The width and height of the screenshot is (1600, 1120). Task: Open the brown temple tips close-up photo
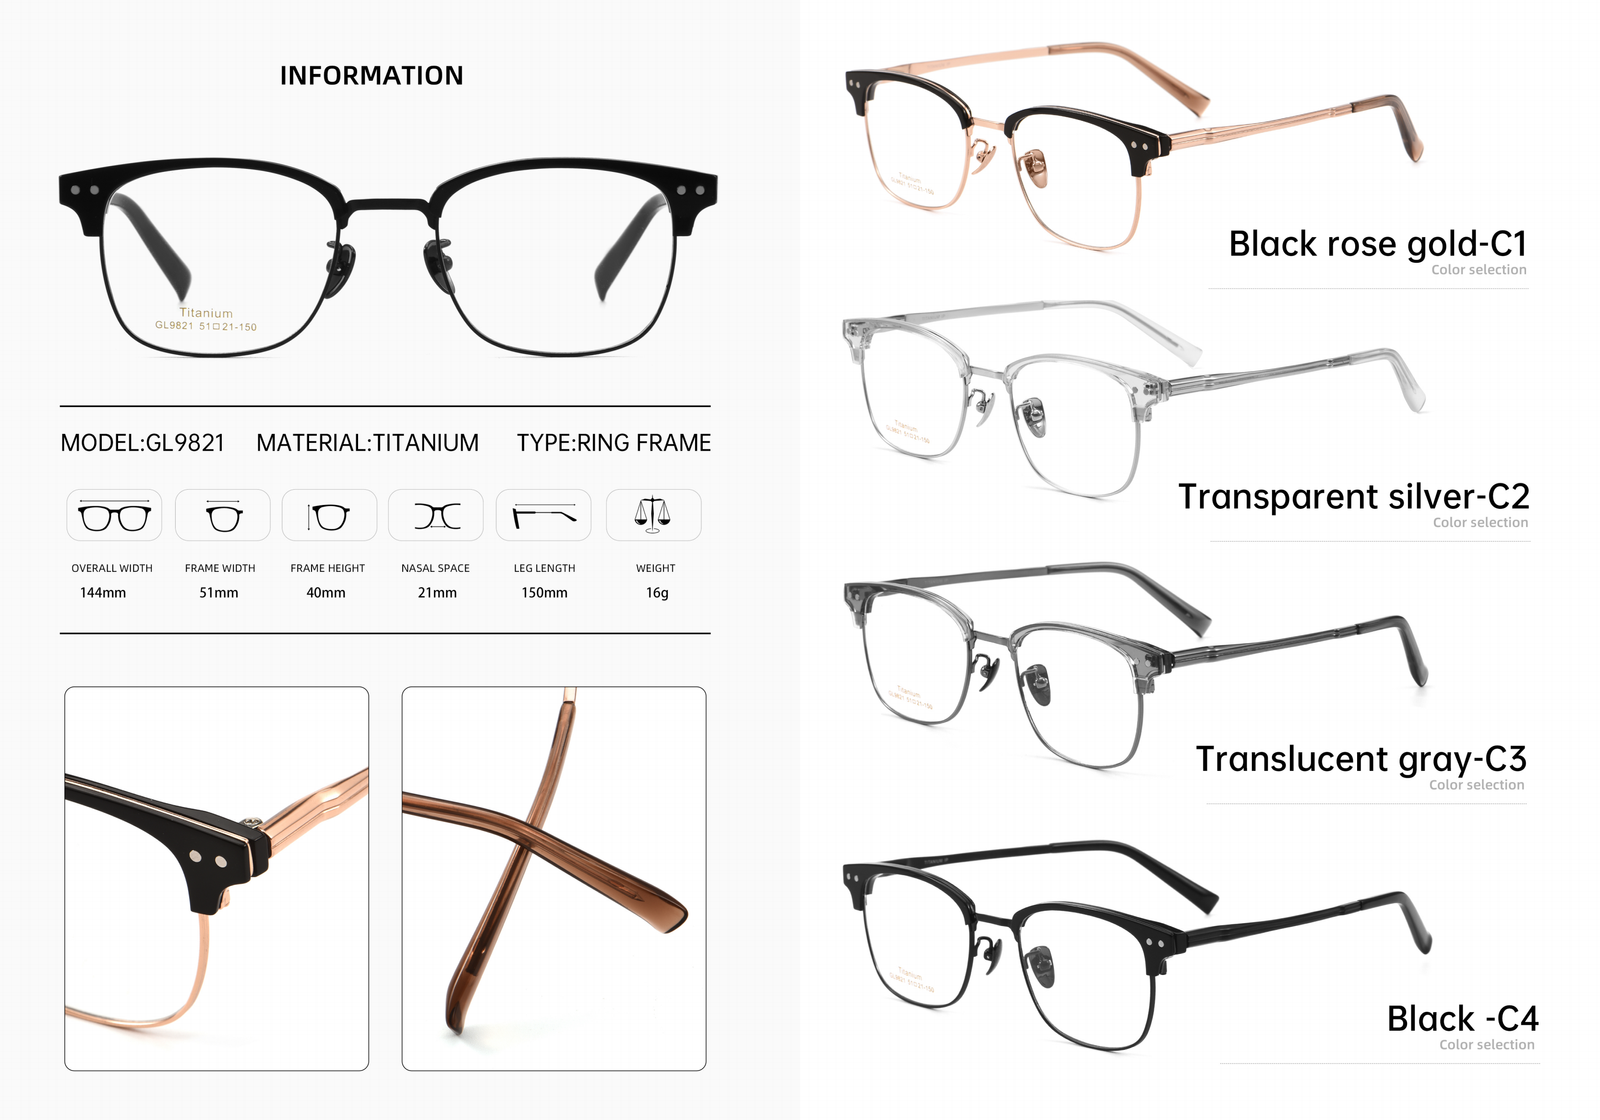554,879
